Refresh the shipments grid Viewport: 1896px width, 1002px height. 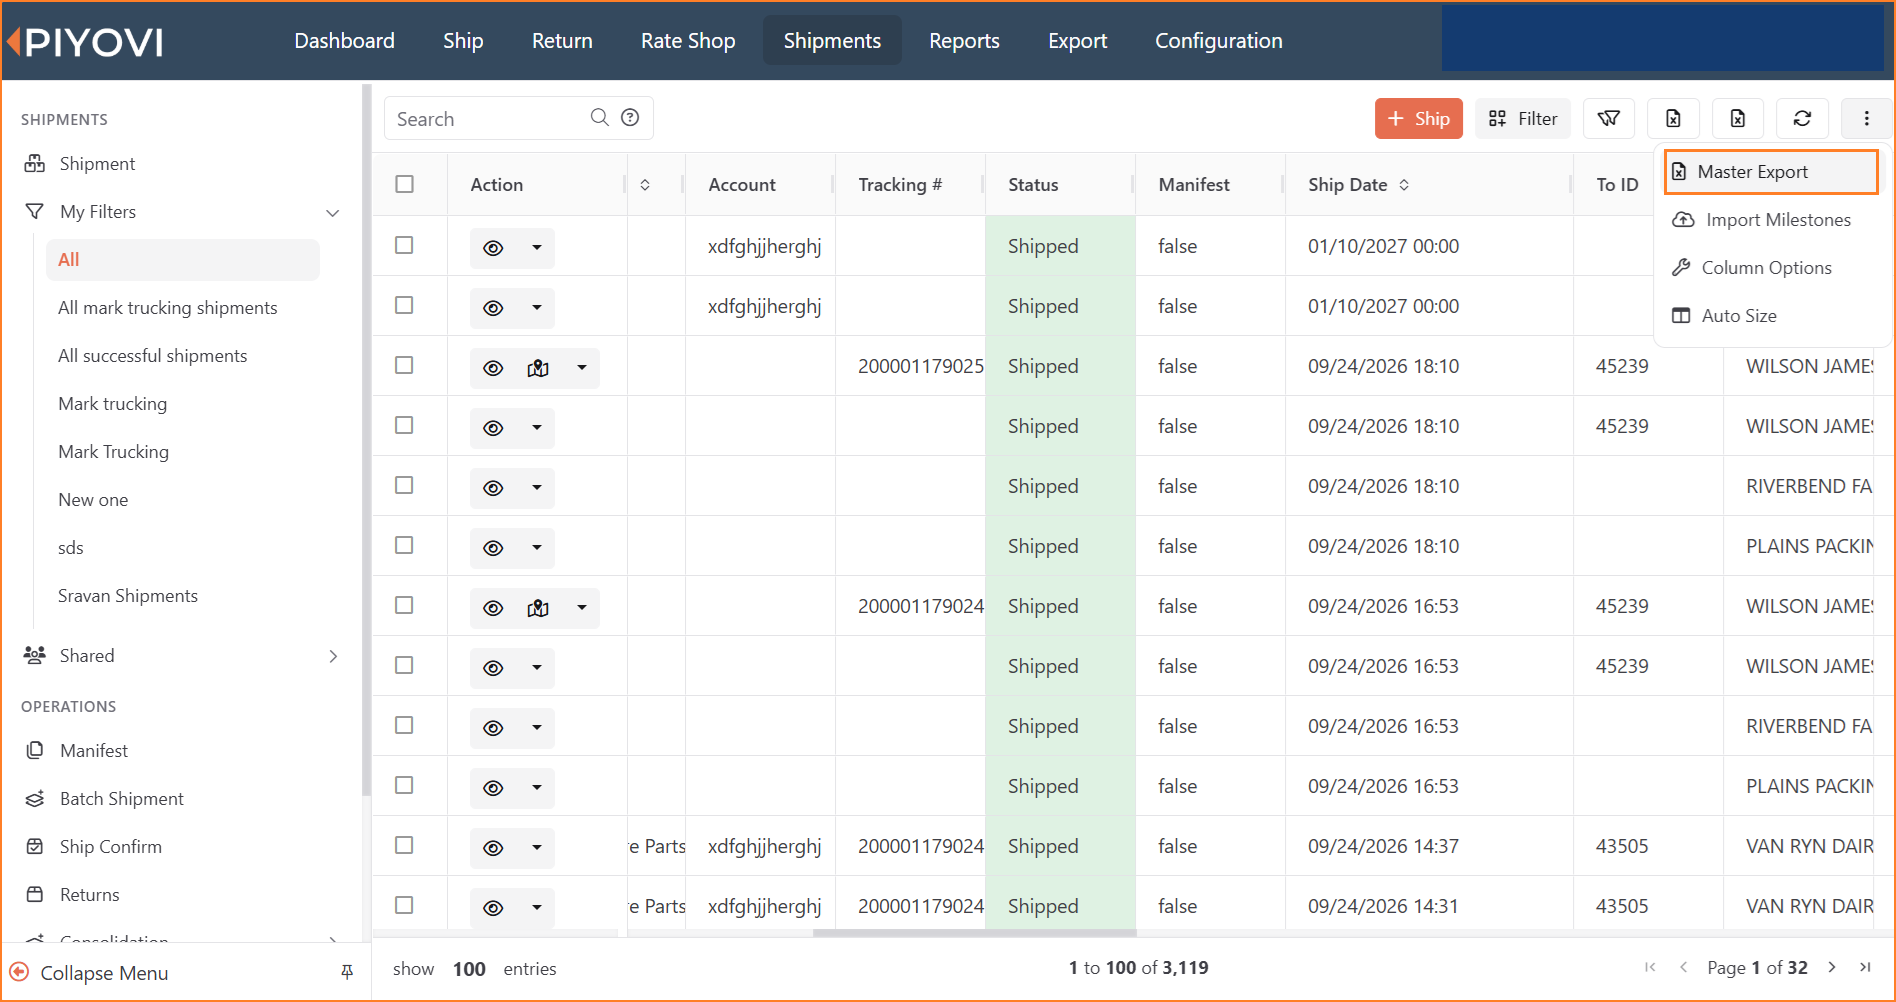(1802, 119)
